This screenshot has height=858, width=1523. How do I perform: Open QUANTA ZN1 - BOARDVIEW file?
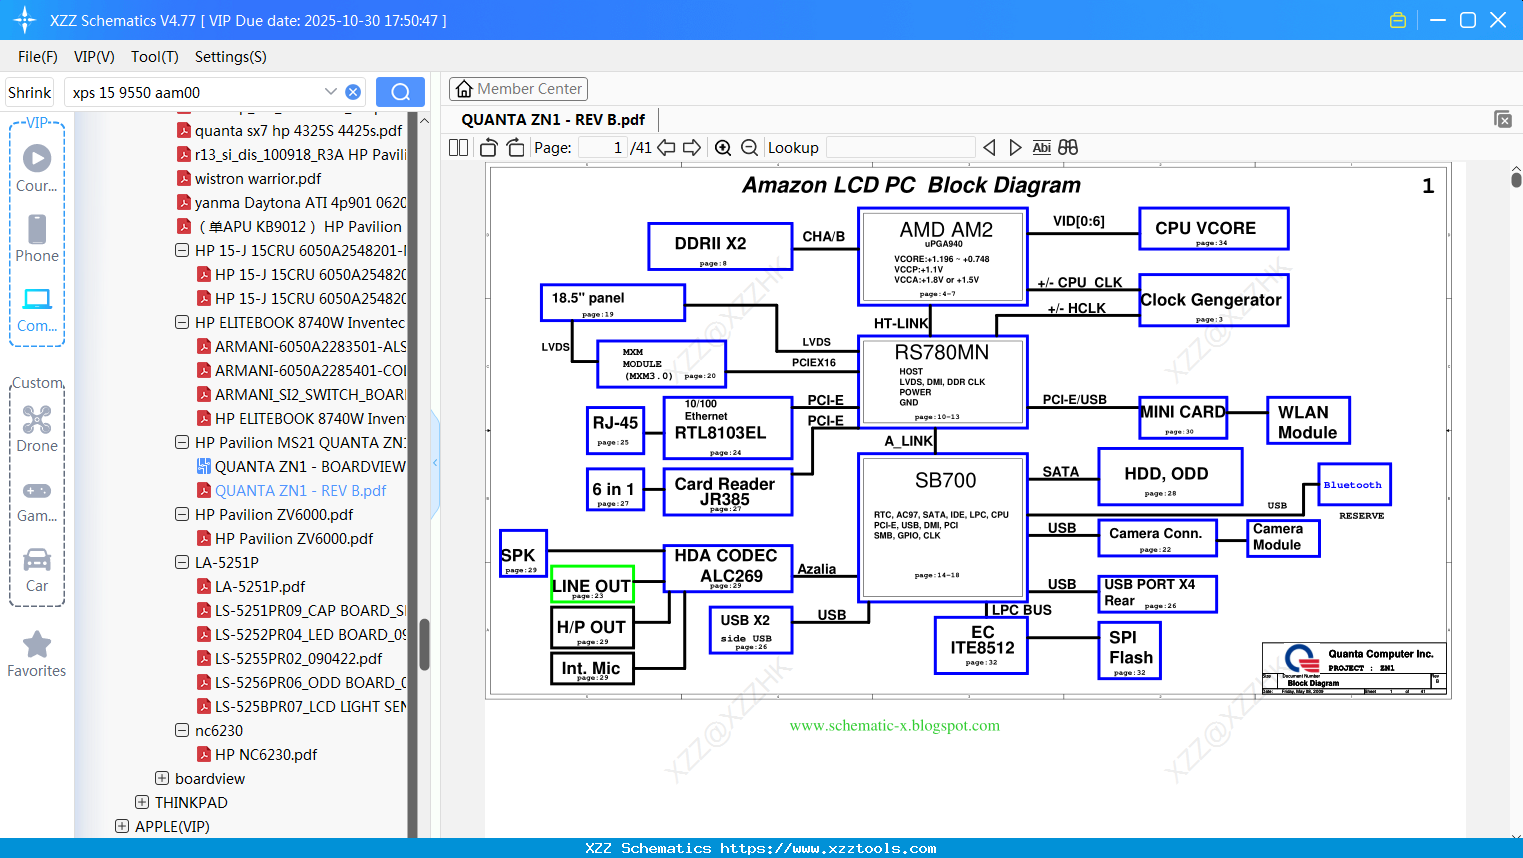310,466
